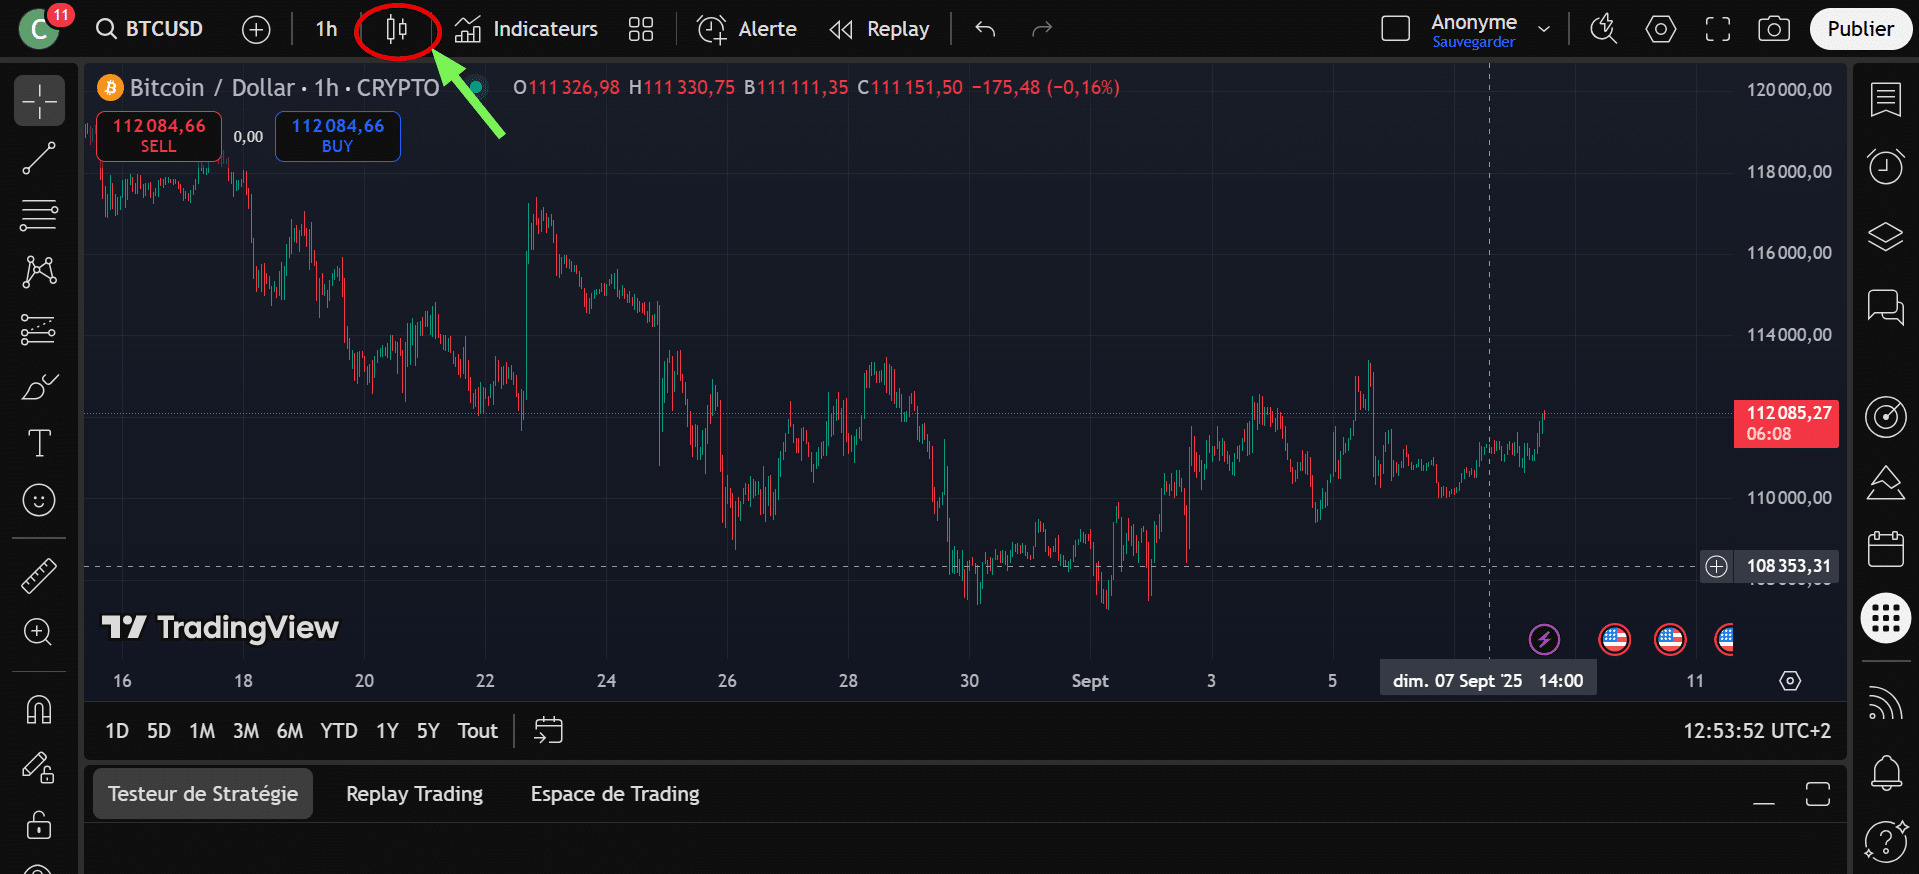
Task: Click the add symbol plus icon
Action: [x=256, y=30]
